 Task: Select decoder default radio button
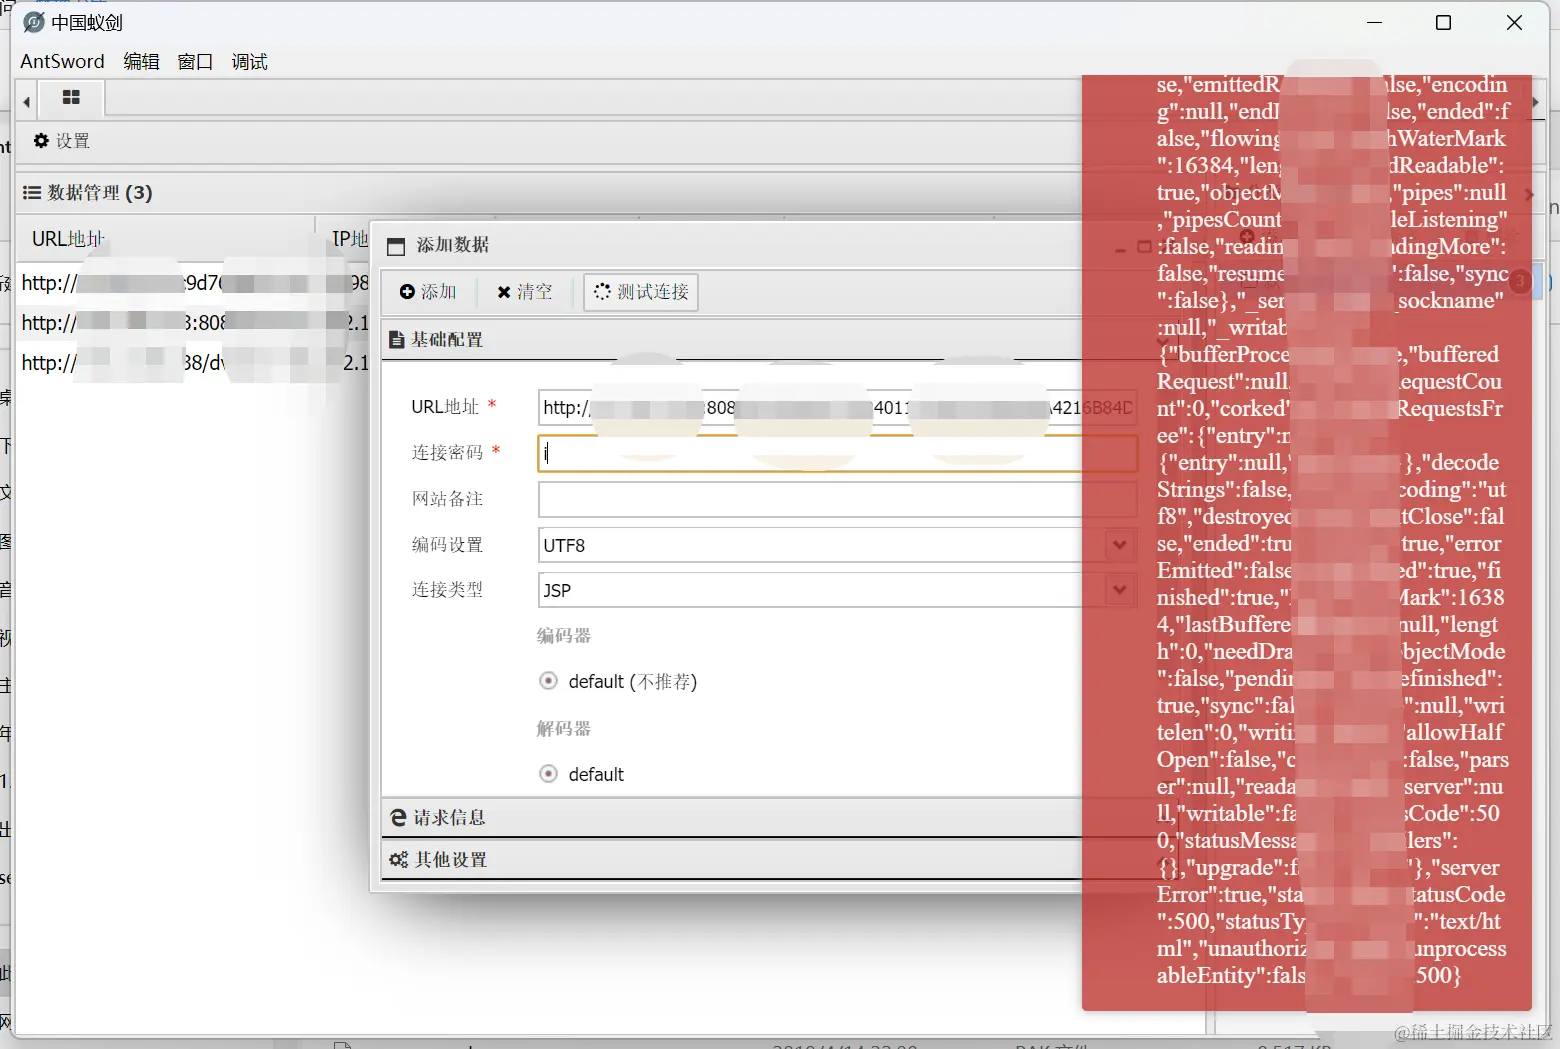548,774
